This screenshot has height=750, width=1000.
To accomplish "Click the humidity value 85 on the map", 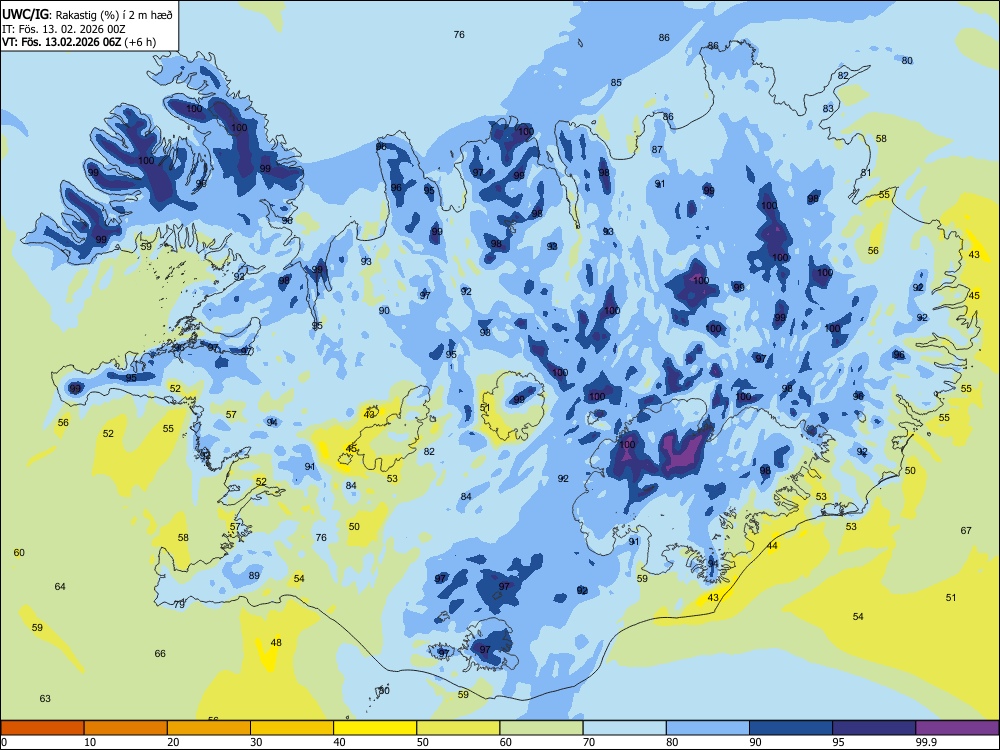I will [616, 83].
